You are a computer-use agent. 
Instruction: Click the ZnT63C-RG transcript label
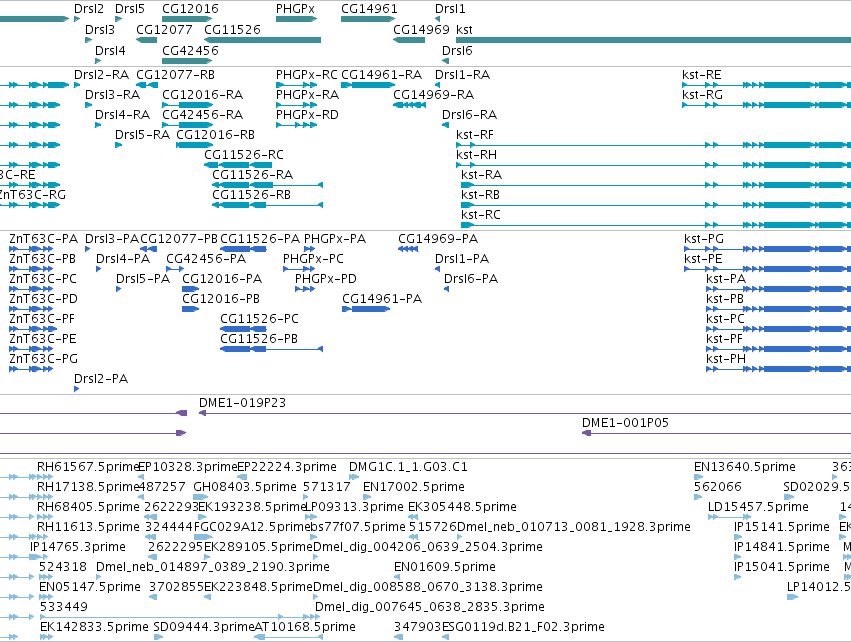pyautogui.click(x=33, y=194)
